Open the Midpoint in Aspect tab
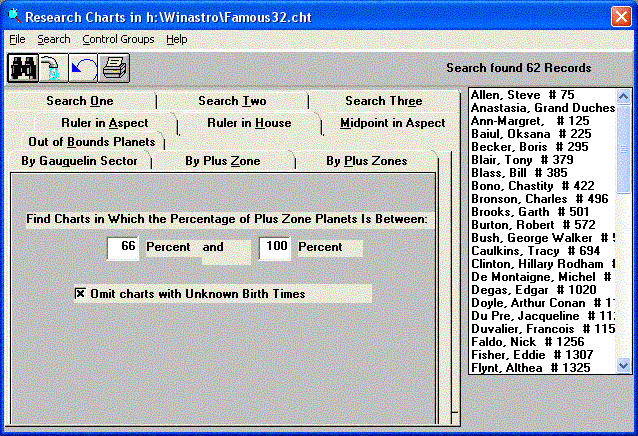This screenshot has width=638, height=436. [x=392, y=123]
